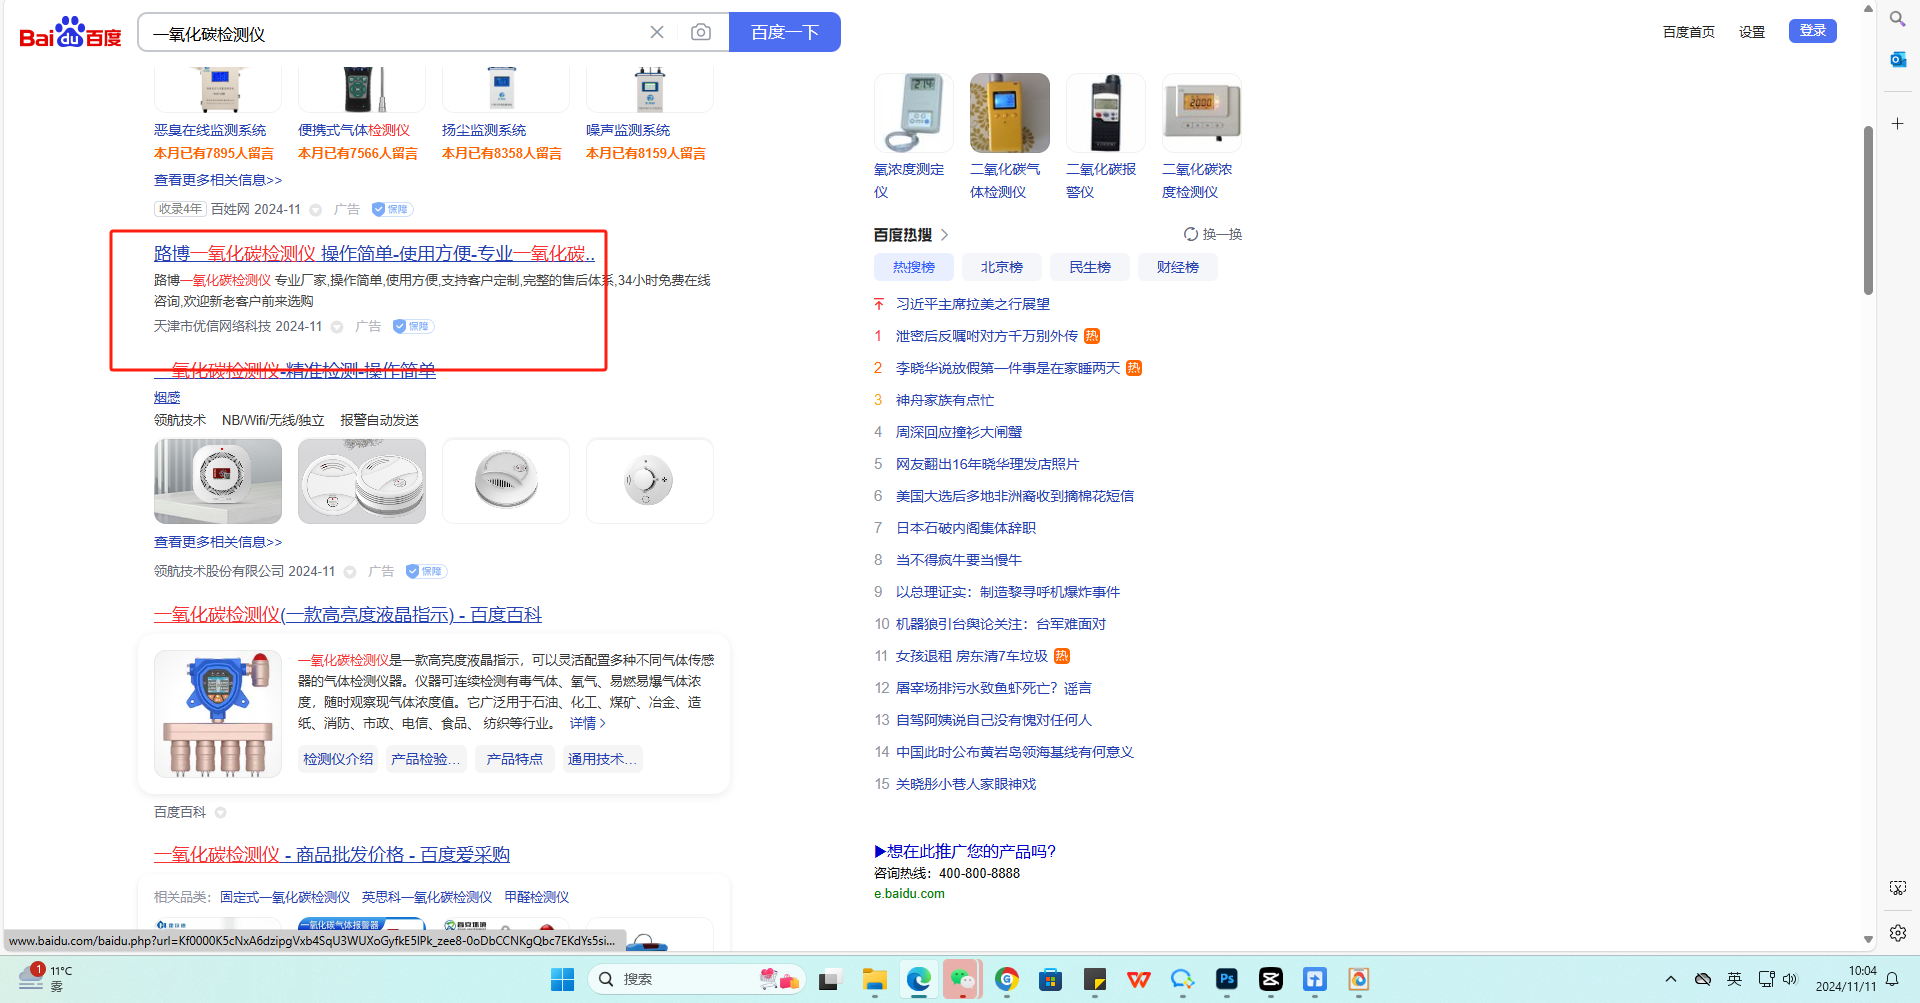Image resolution: width=1920 pixels, height=1003 pixels.
Task: Click the page vertical scrollbar thumb
Action: click(x=1868, y=210)
